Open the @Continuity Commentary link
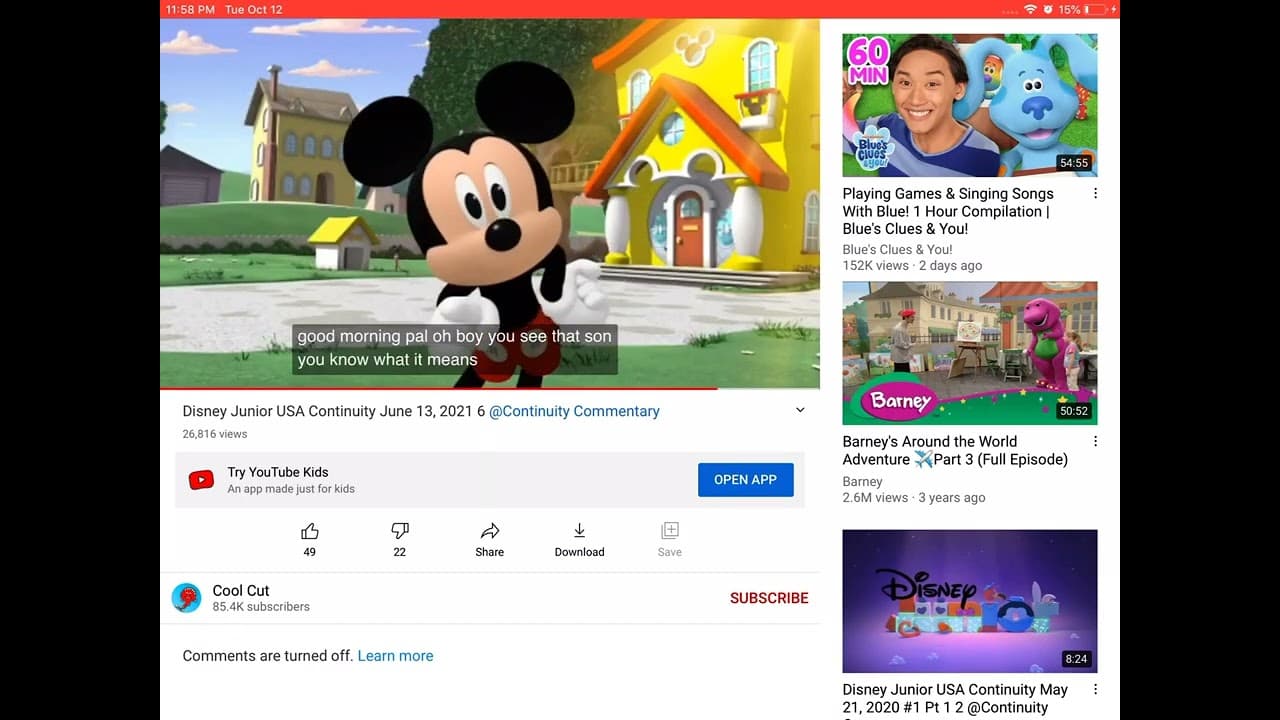 574,411
